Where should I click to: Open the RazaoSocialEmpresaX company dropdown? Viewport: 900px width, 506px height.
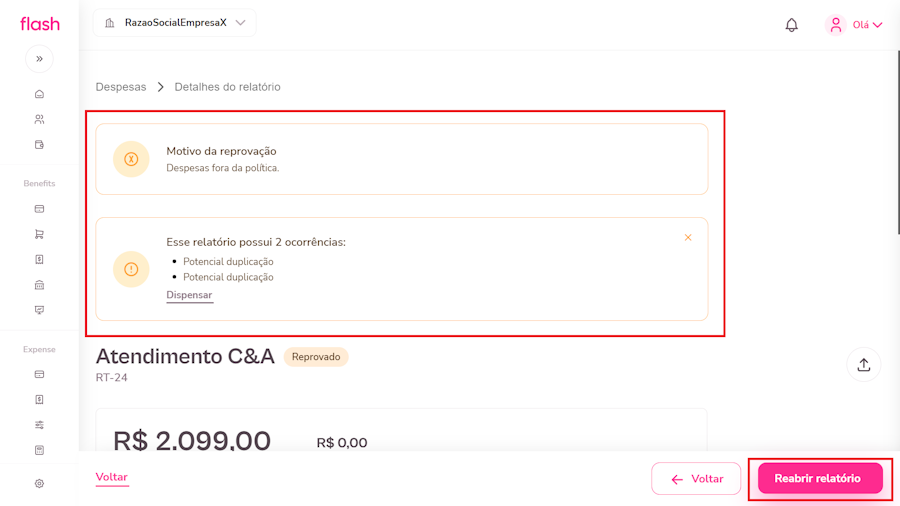pos(175,23)
